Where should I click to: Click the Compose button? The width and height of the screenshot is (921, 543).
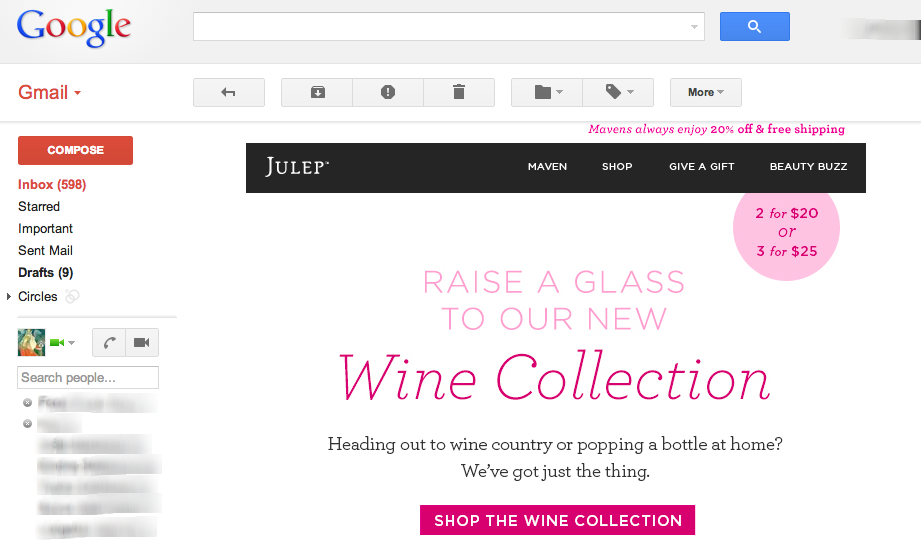[75, 150]
